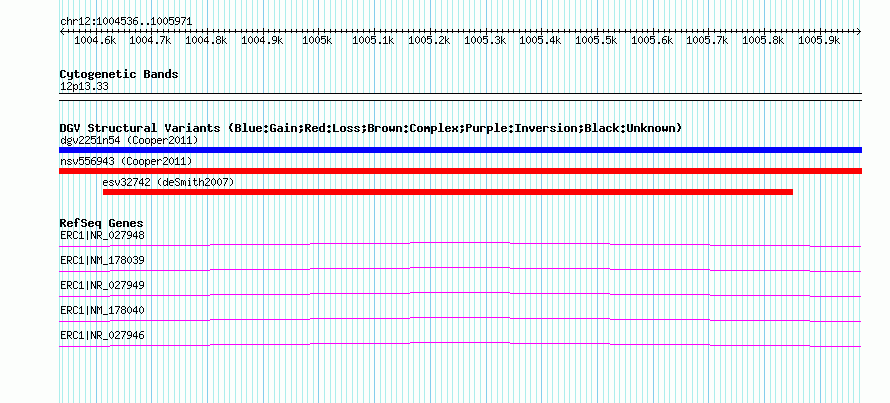
Task: Select the RefSeq Genes track title
Action: click(x=102, y=223)
